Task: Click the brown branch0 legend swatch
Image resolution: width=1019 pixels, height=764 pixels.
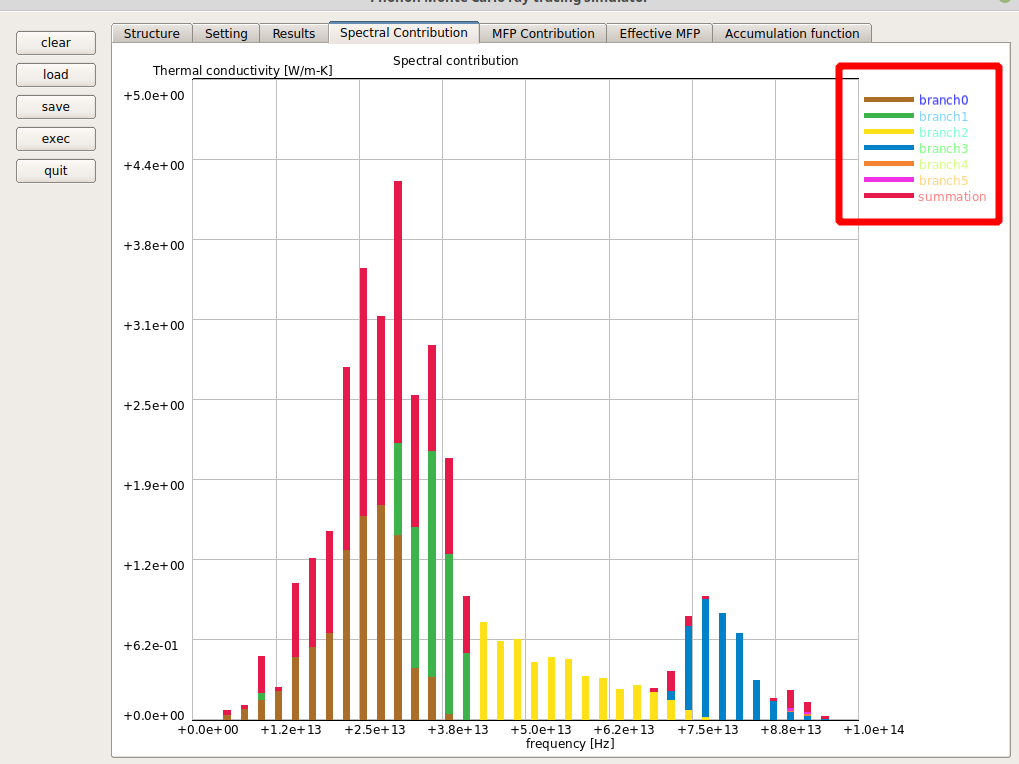Action: (888, 99)
